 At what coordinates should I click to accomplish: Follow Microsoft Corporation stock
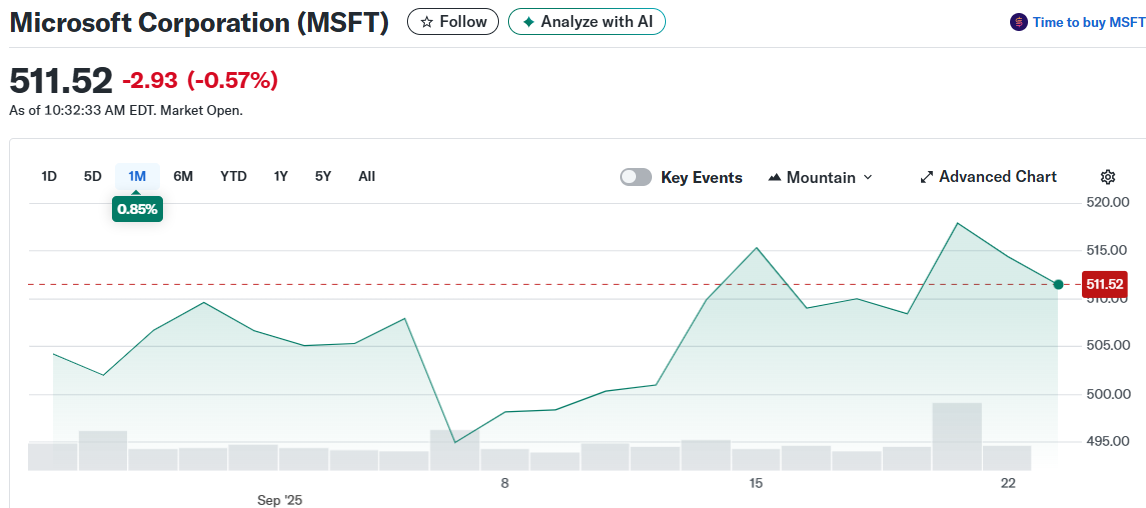tap(453, 22)
